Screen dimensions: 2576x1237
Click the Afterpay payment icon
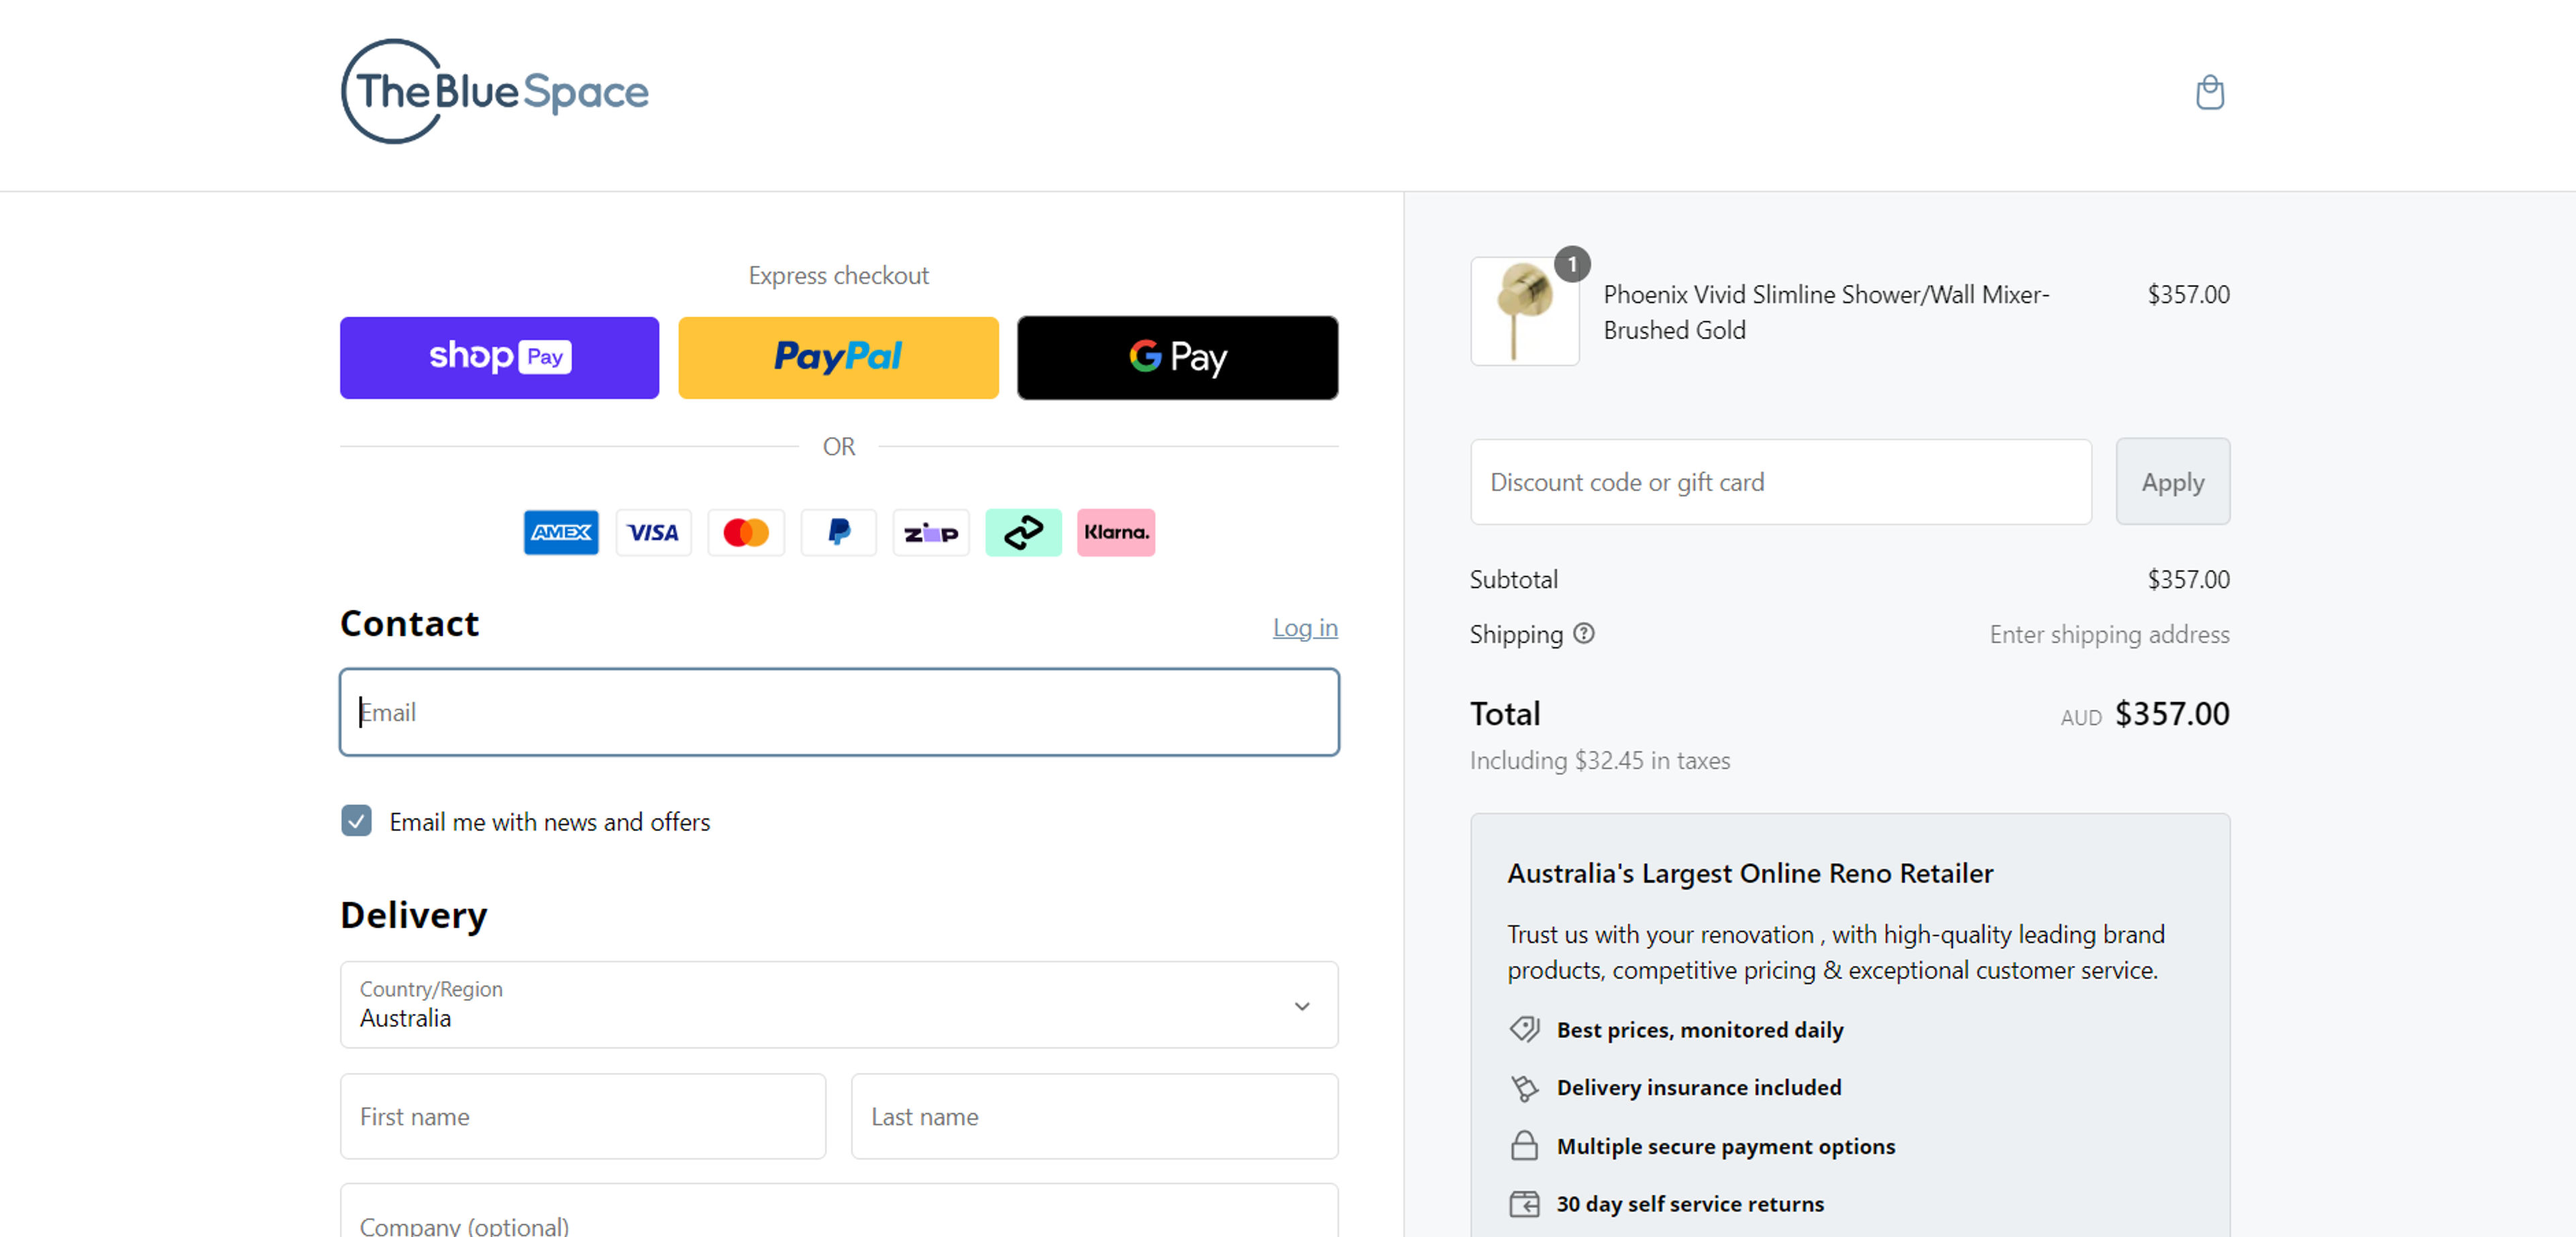tap(1023, 532)
